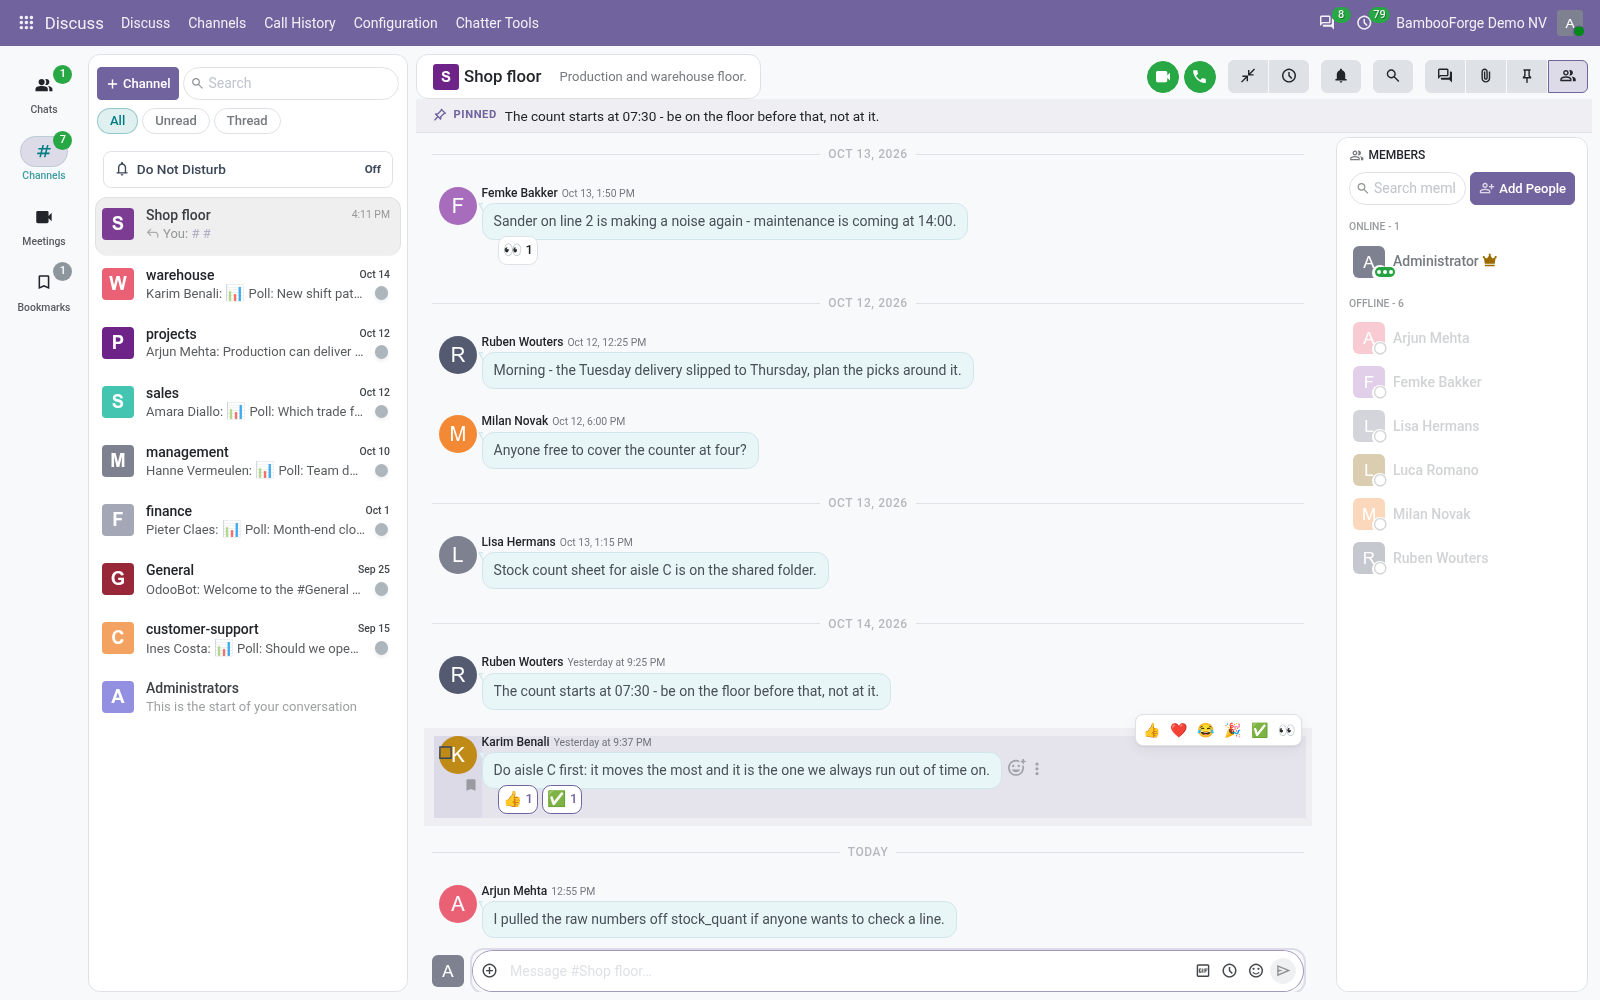The width and height of the screenshot is (1600, 1000).
Task: Toggle Do Not Disturb setting
Action: [x=248, y=169]
